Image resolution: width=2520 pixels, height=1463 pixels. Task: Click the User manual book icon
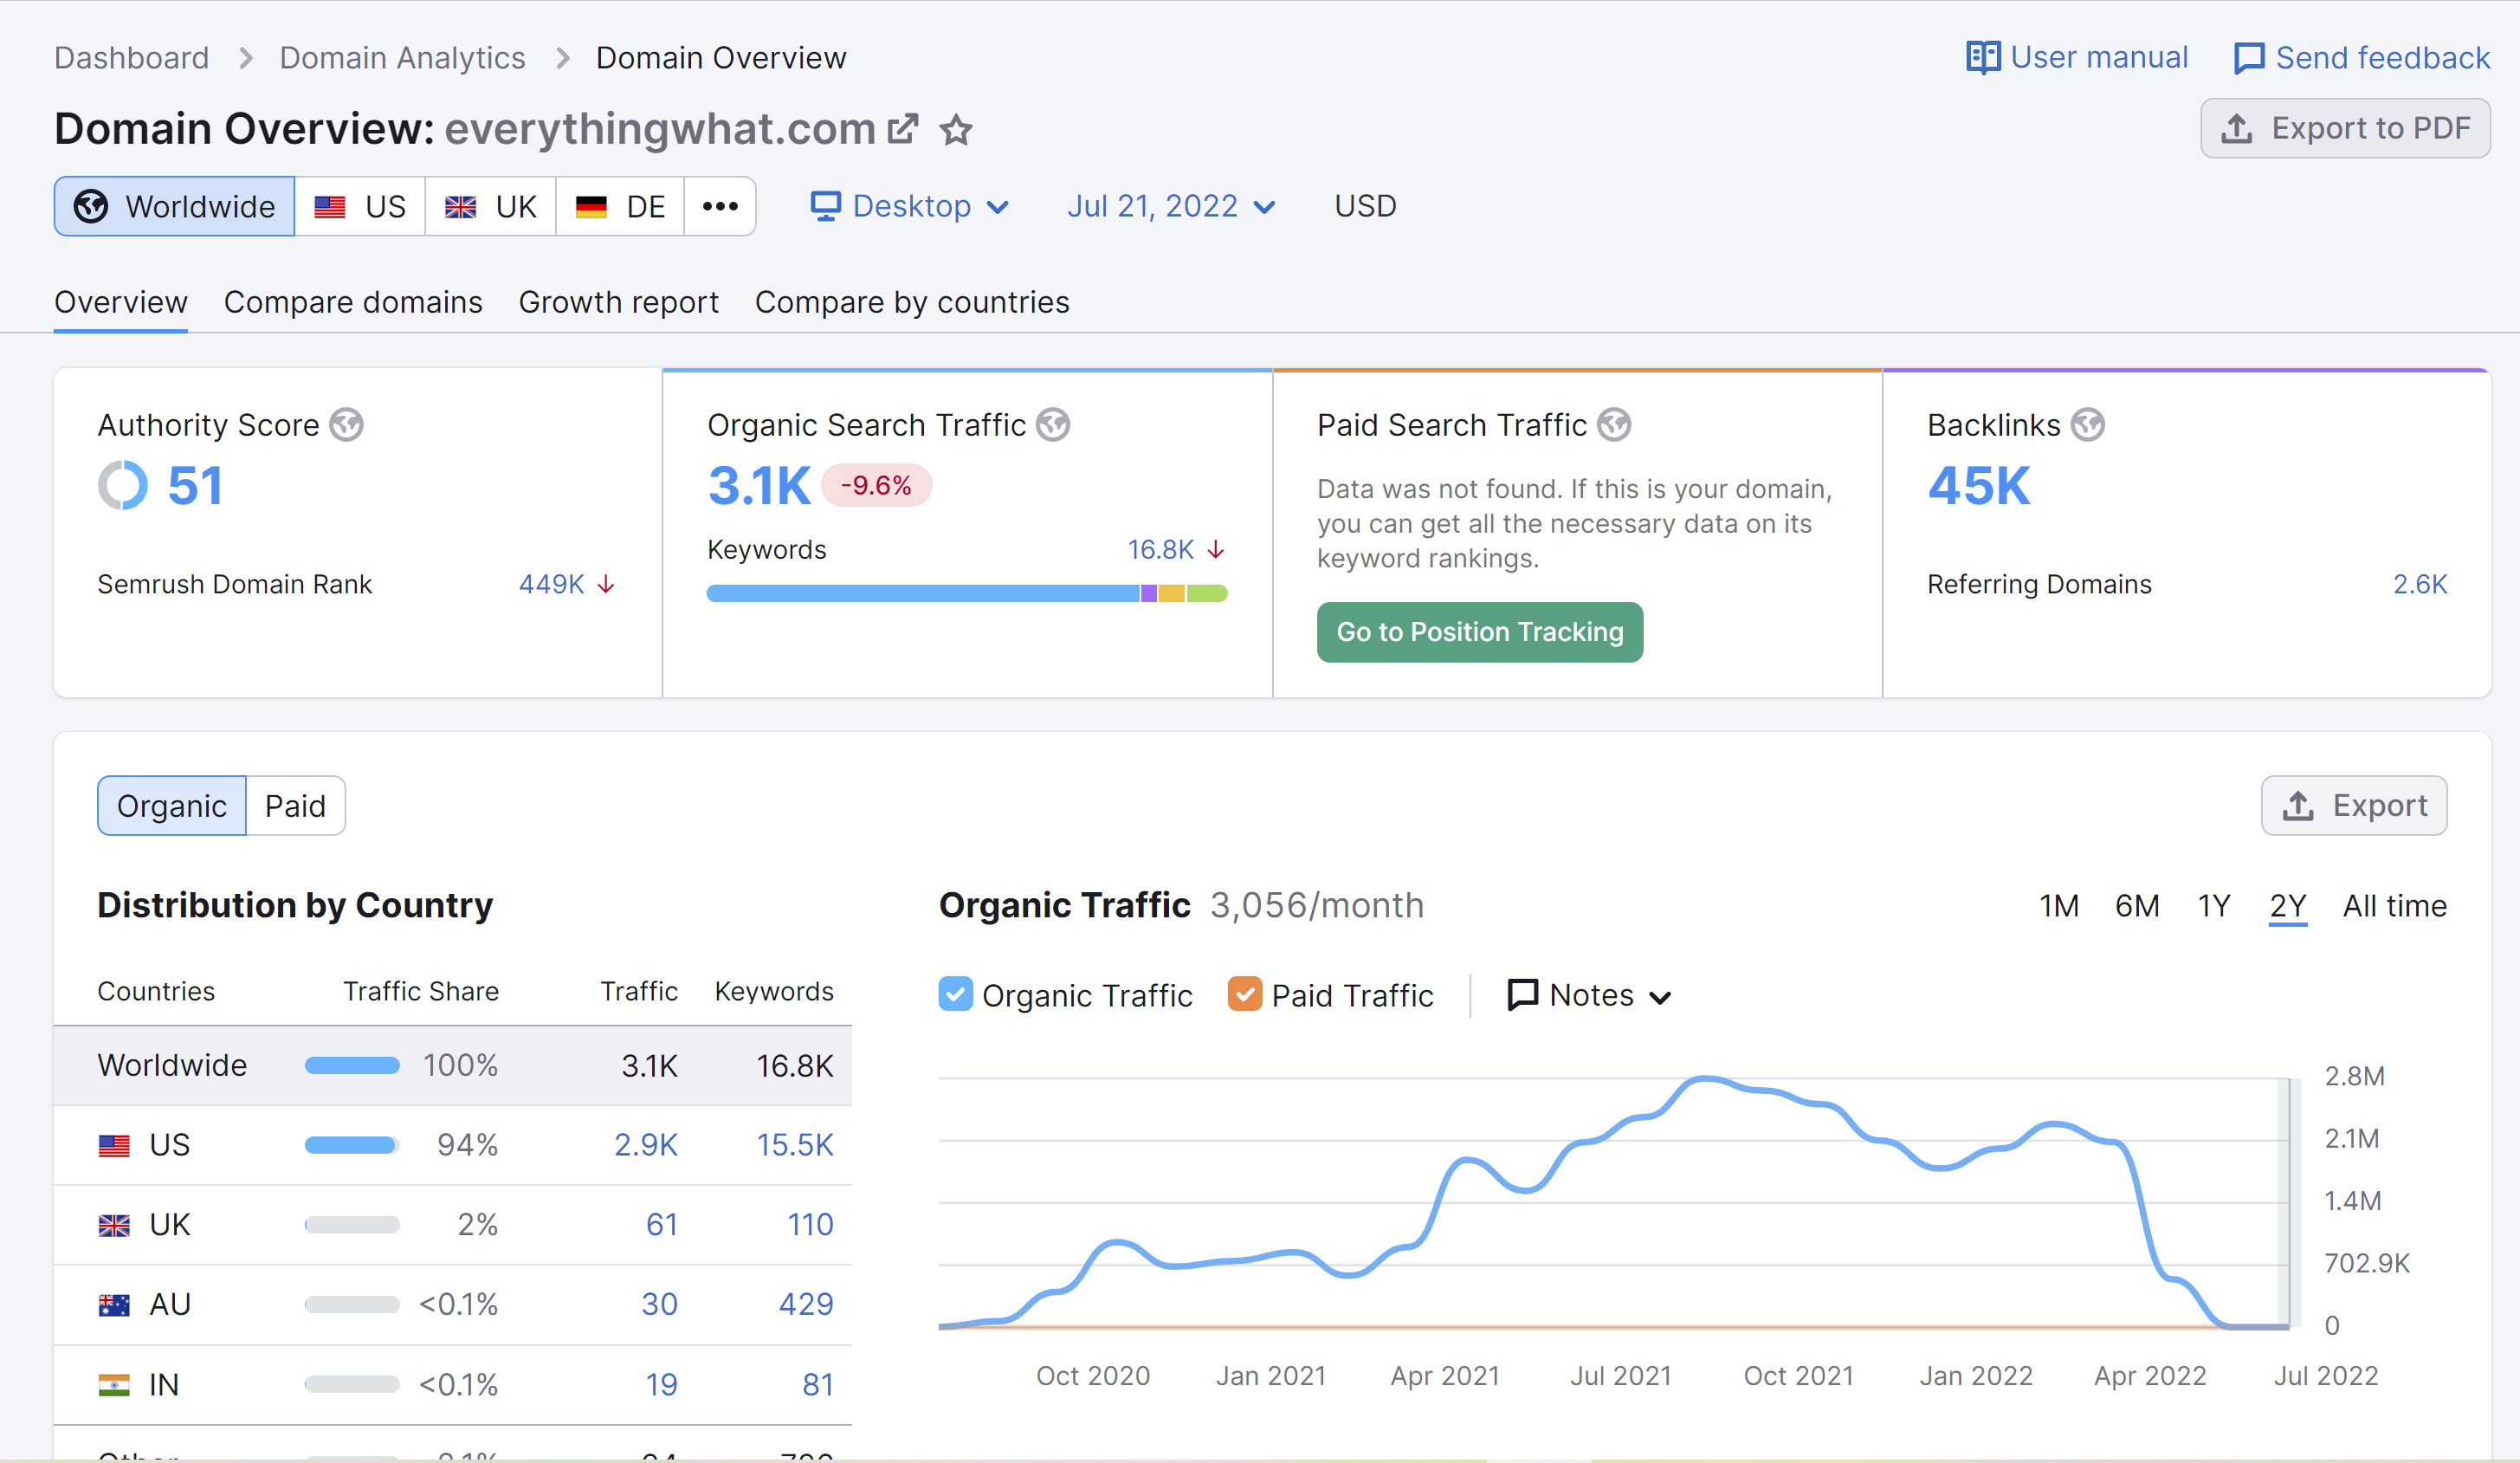1983,58
